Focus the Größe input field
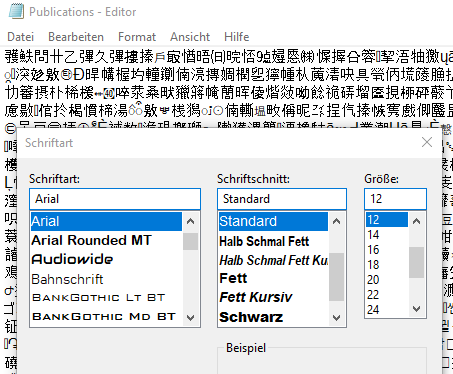The image size is (453, 374). point(395,199)
